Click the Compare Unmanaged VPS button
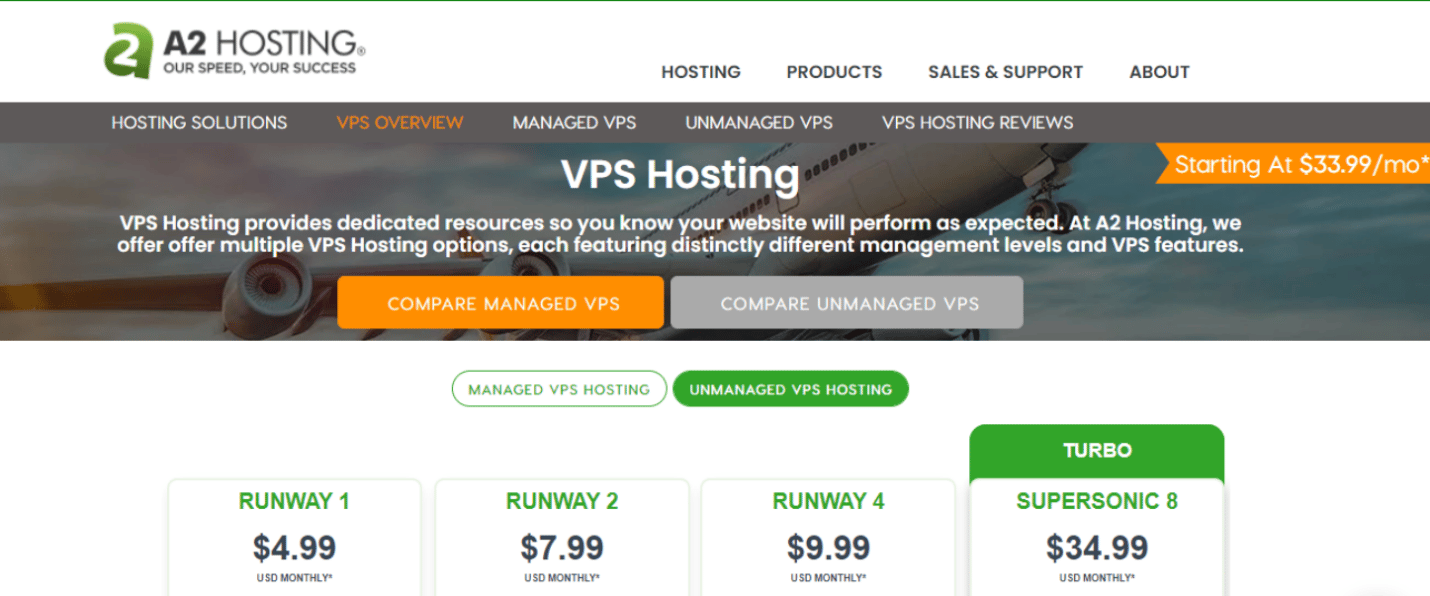 coord(847,303)
